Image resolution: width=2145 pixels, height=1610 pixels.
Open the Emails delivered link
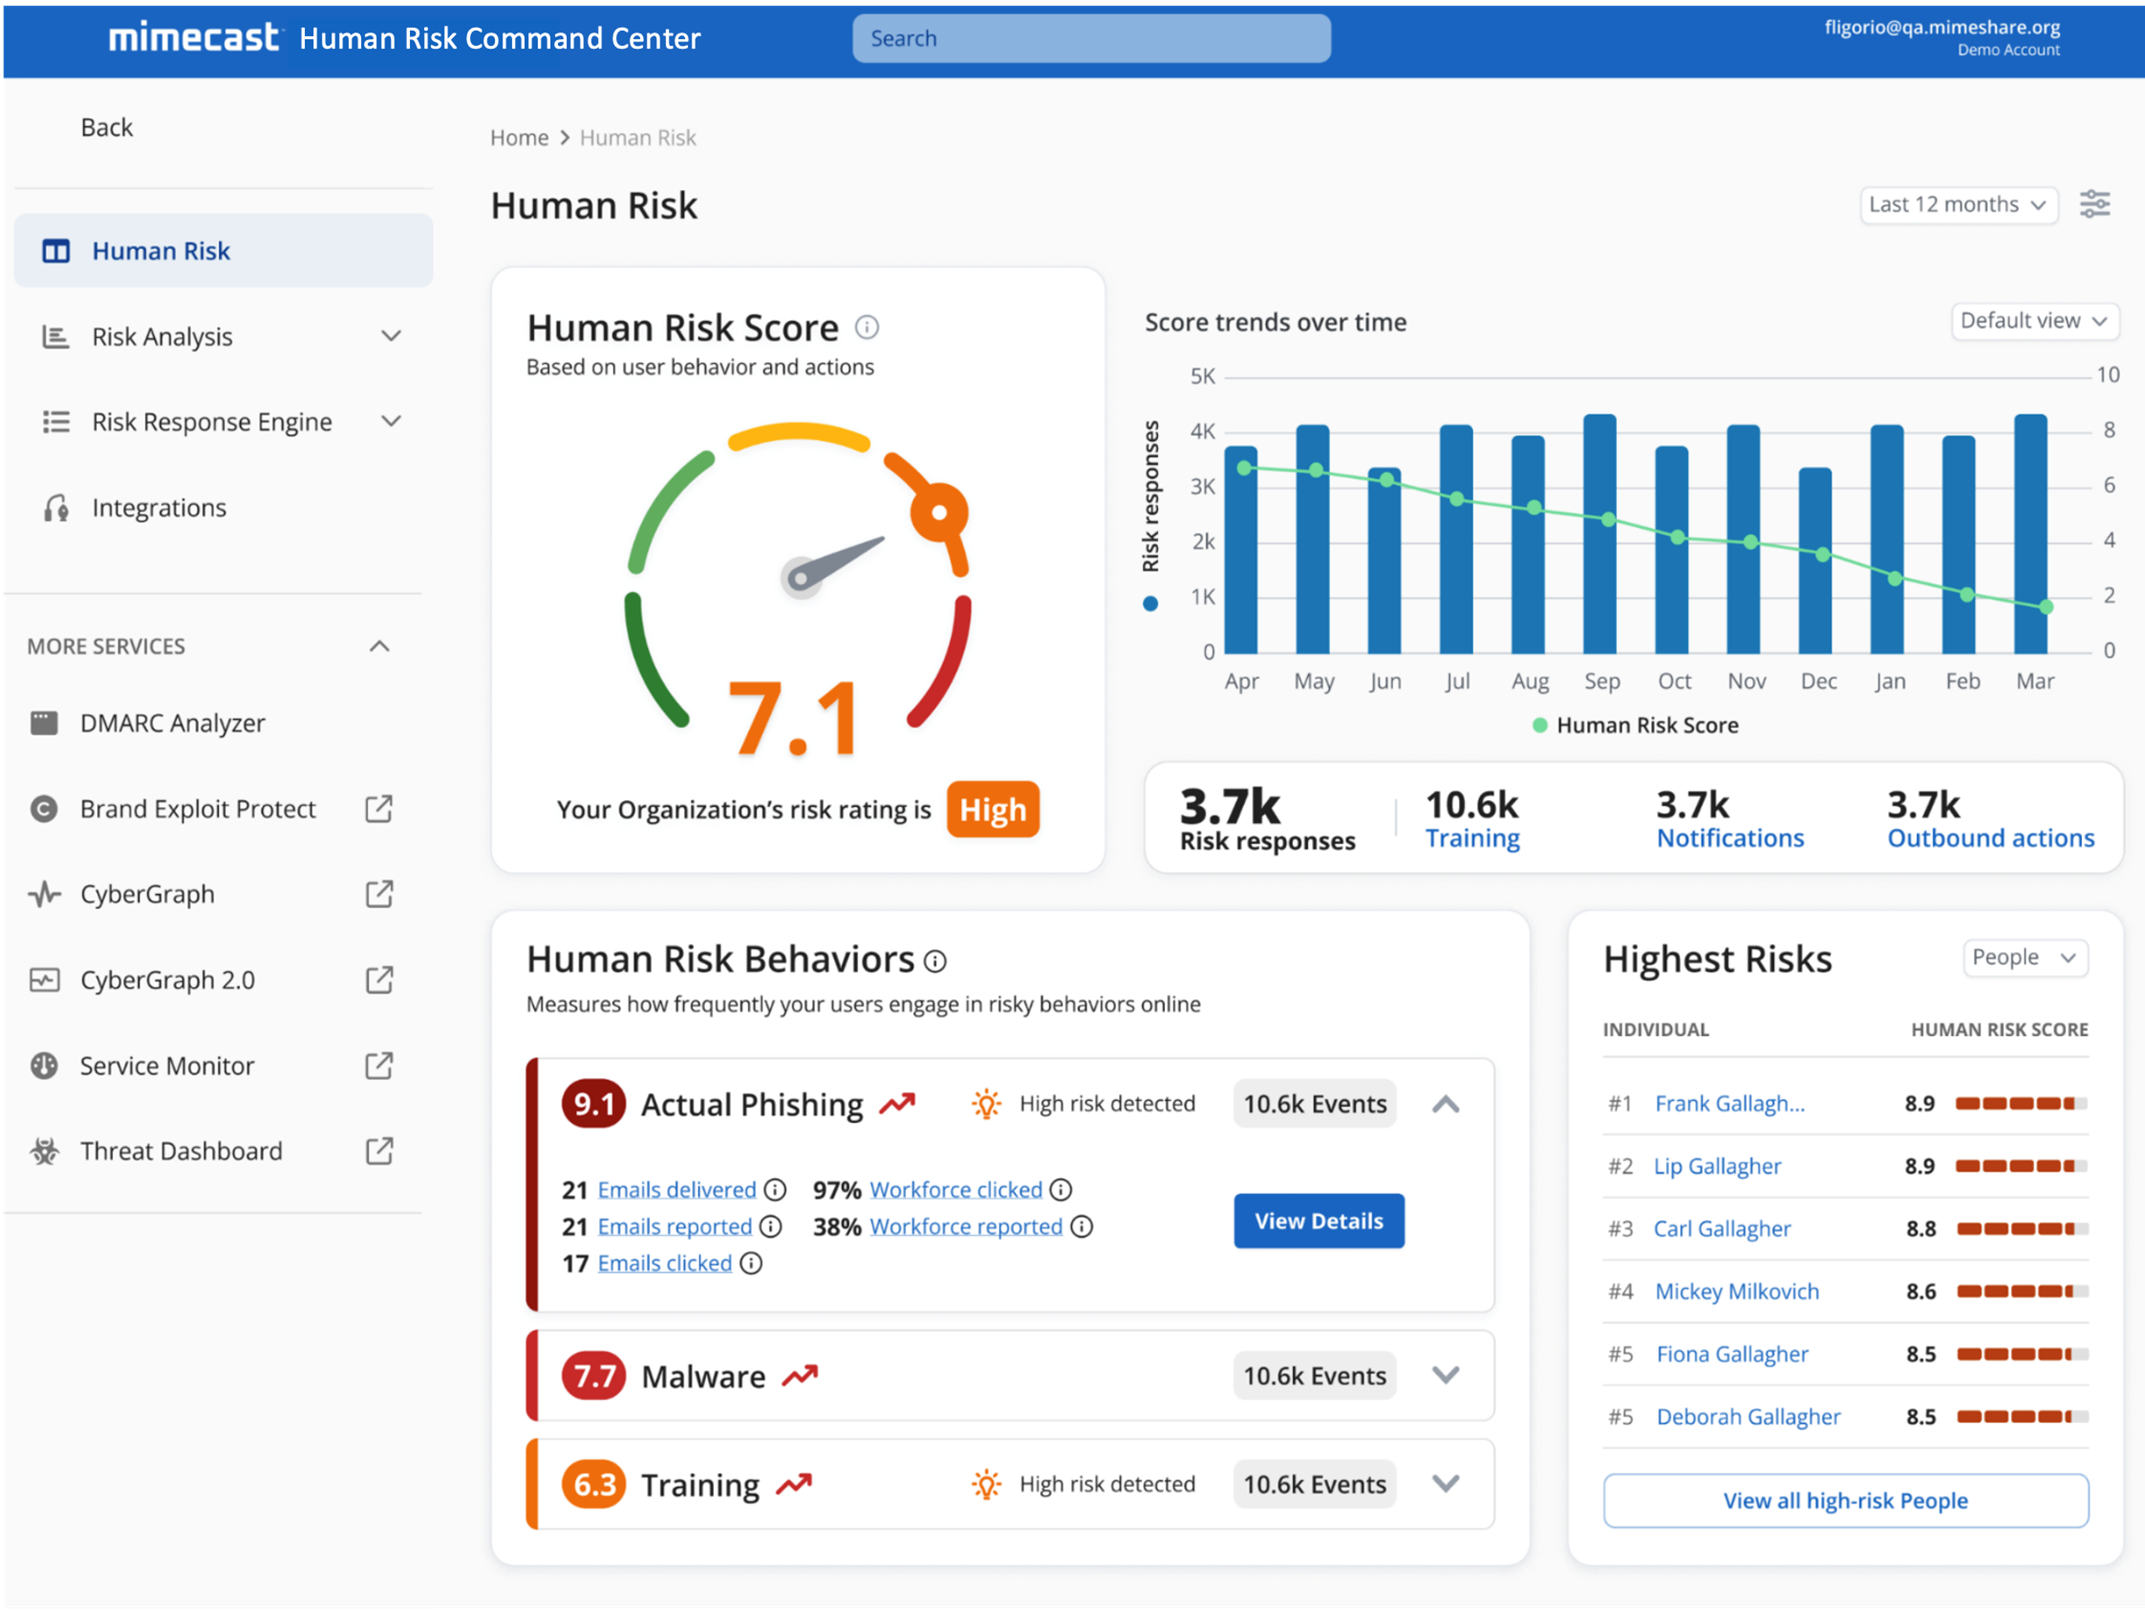(677, 1190)
